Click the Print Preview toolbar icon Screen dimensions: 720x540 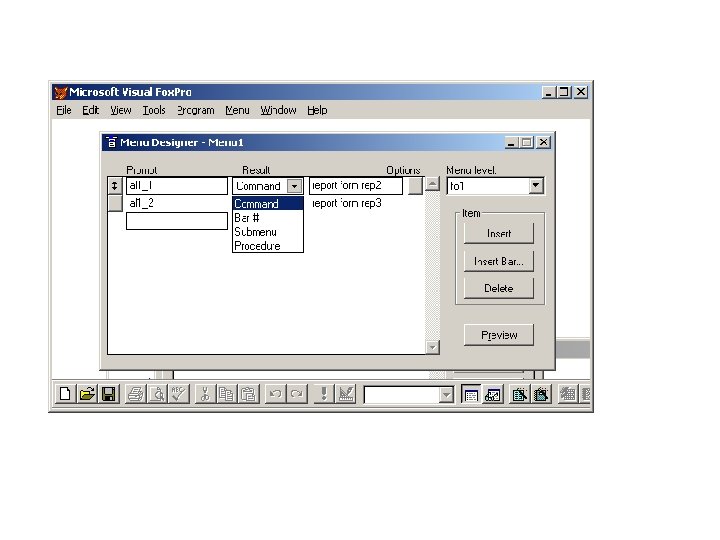[157, 394]
